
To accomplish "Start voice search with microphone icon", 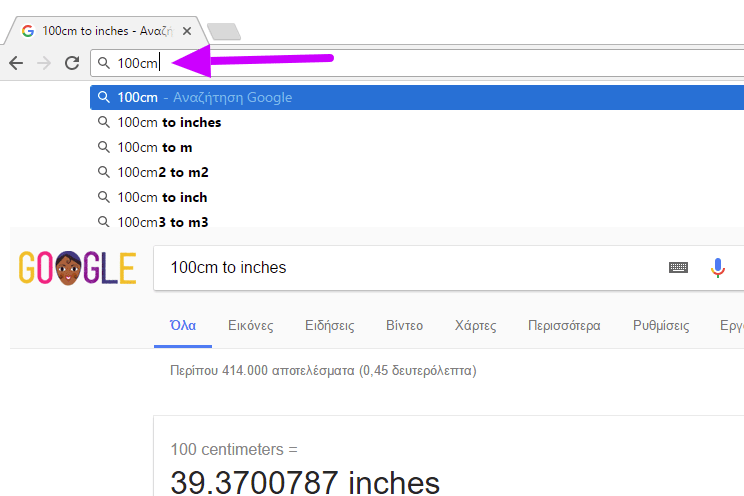I will click(717, 268).
